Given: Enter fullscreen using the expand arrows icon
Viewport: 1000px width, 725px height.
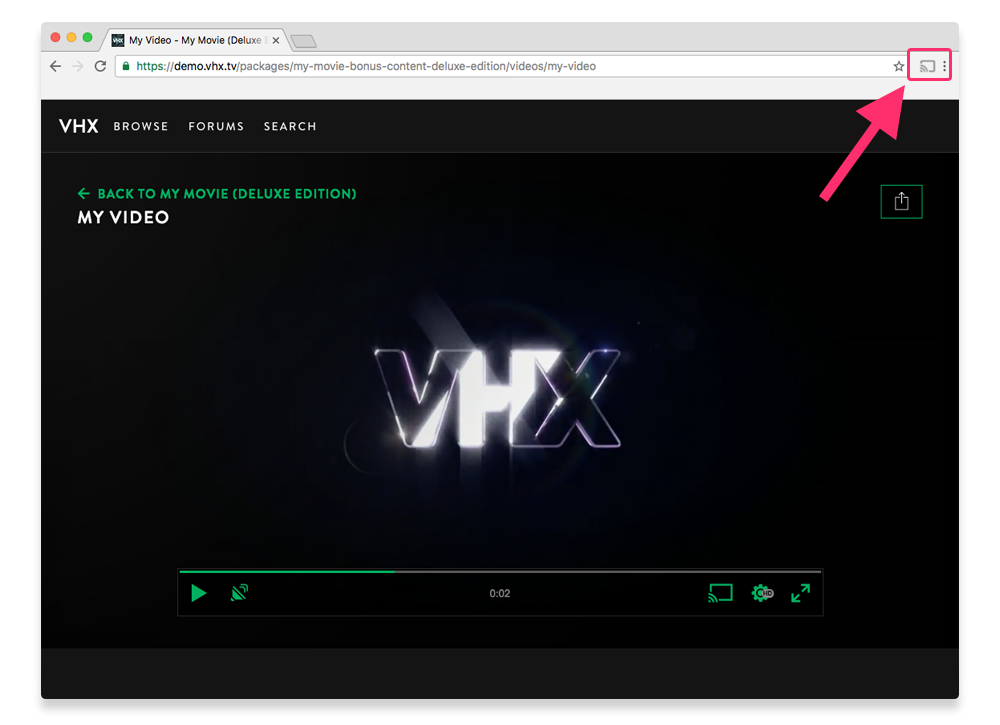Looking at the screenshot, I should click(800, 592).
